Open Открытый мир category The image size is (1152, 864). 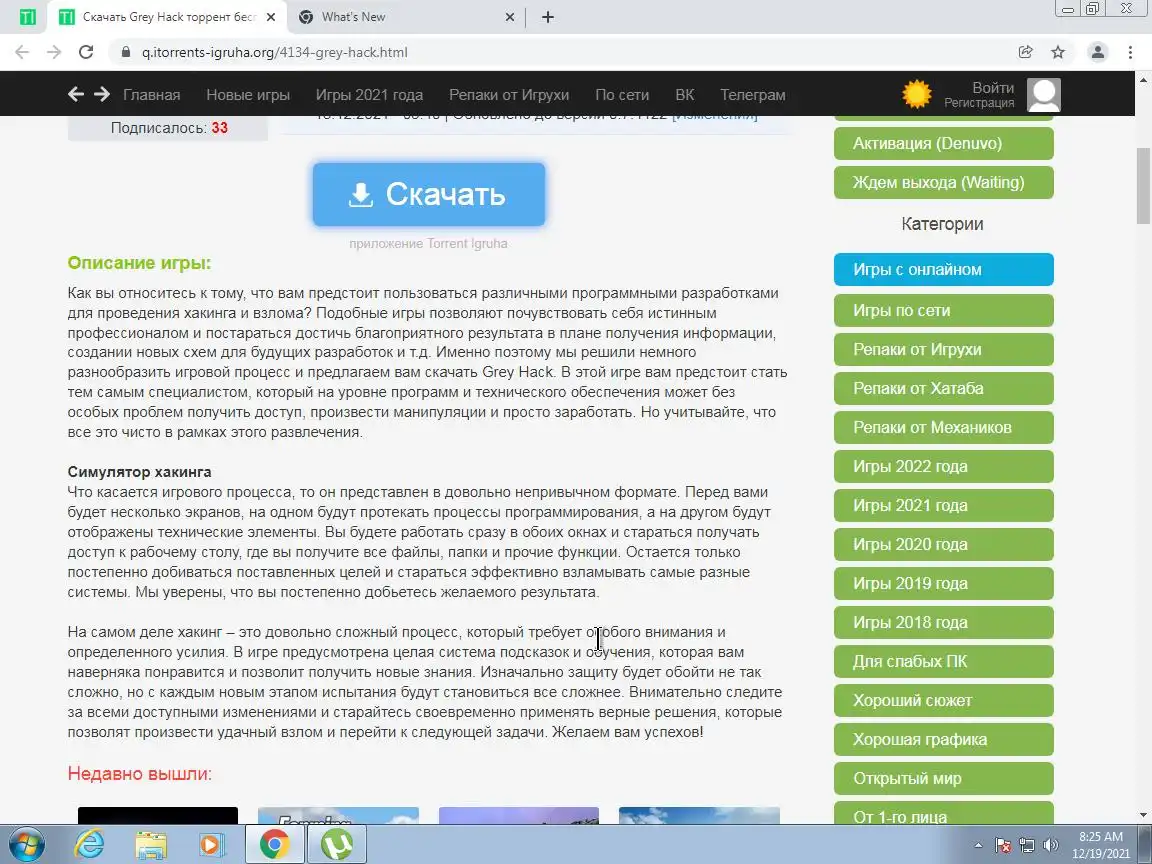pos(943,778)
